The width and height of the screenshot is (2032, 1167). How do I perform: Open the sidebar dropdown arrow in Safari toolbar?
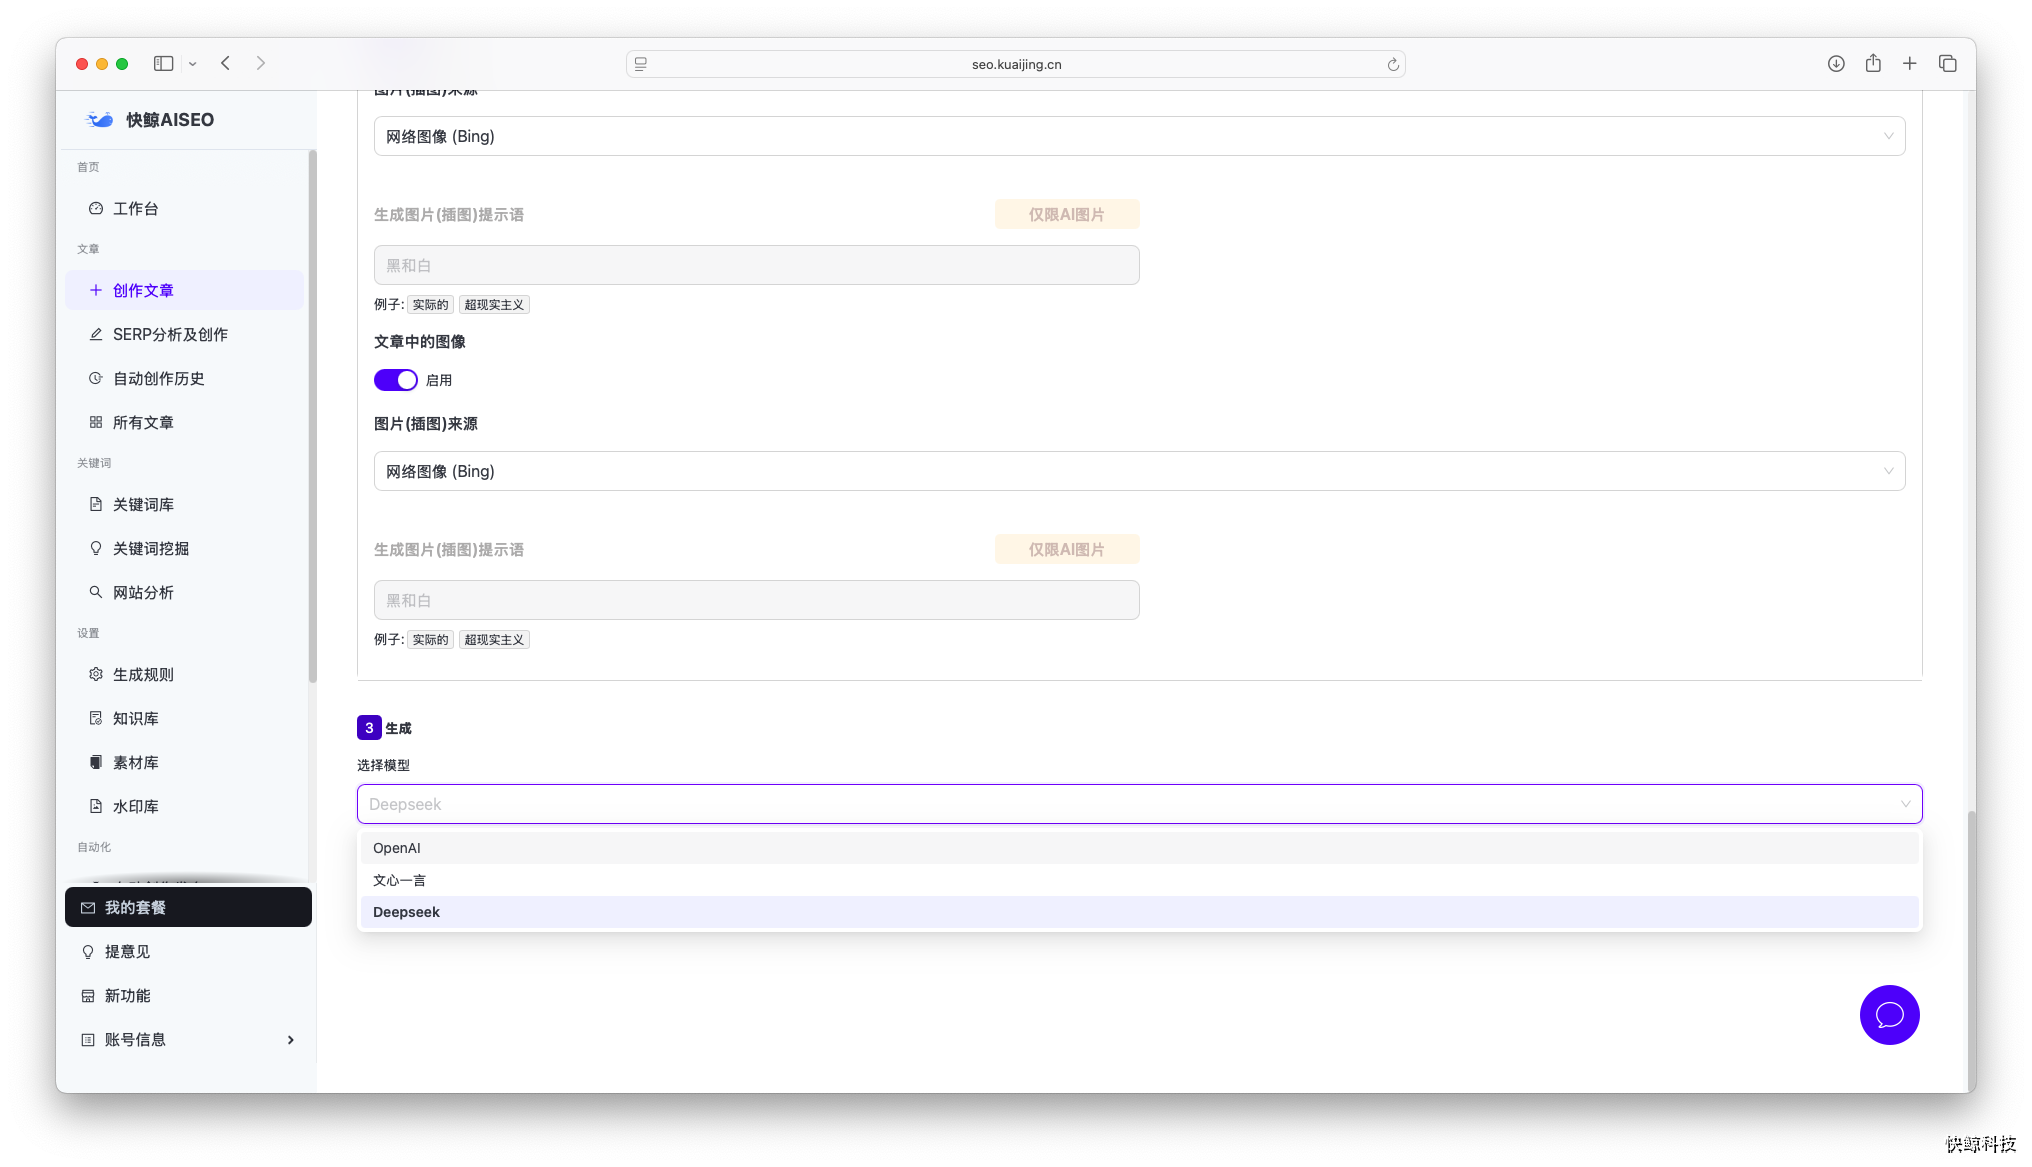click(x=192, y=64)
